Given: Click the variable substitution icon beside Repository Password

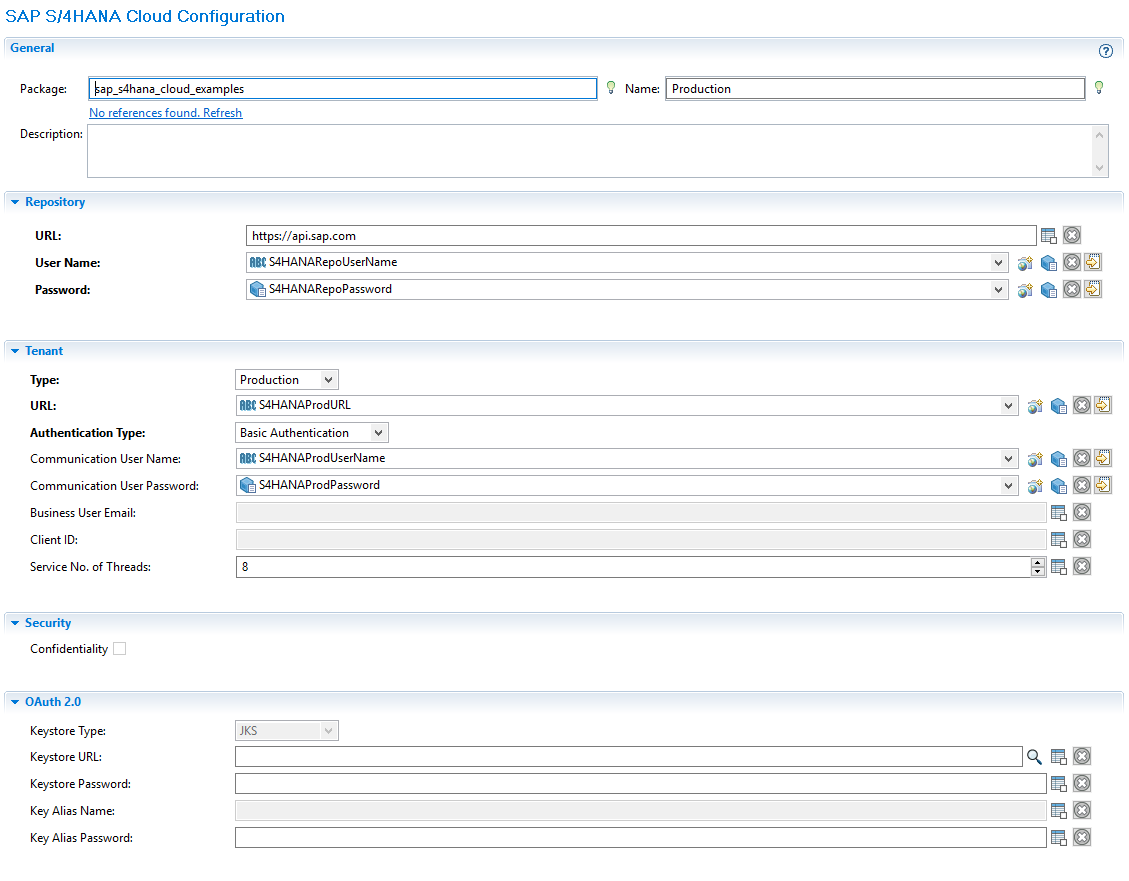Looking at the screenshot, I should (x=1049, y=290).
